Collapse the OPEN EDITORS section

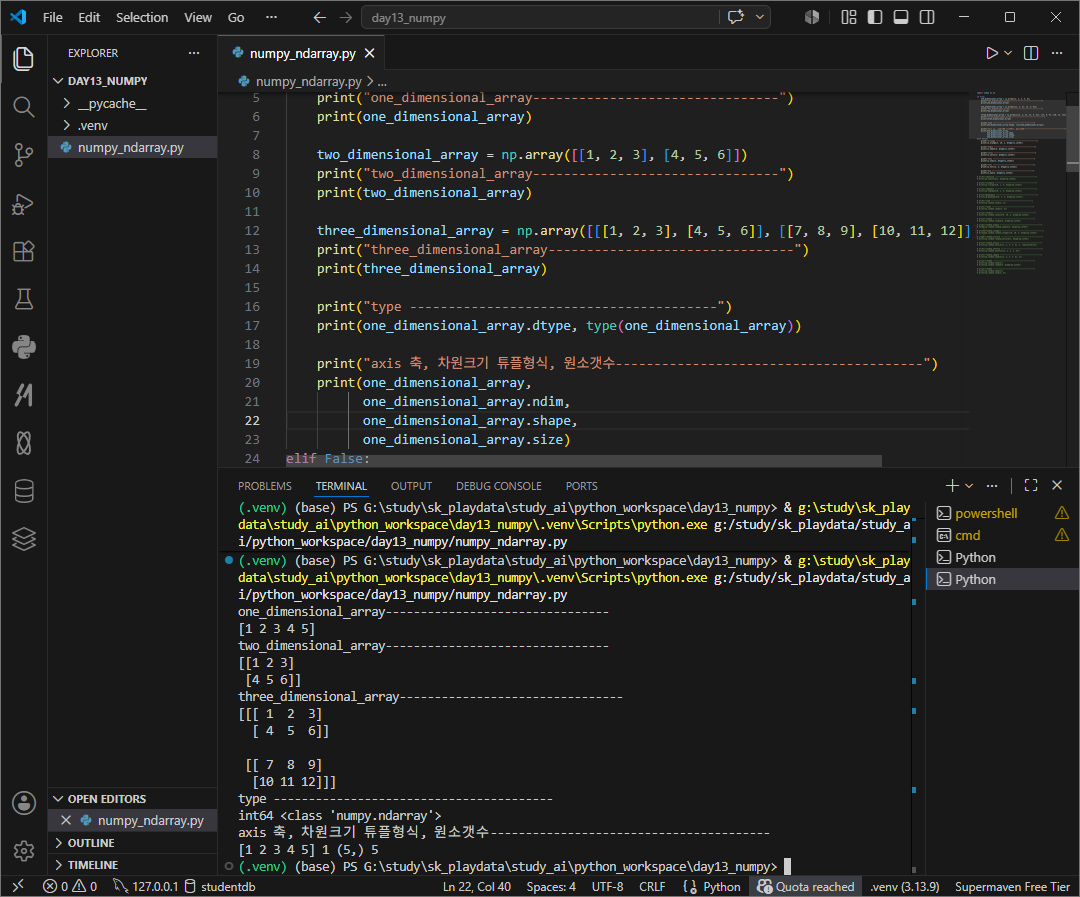132,798
